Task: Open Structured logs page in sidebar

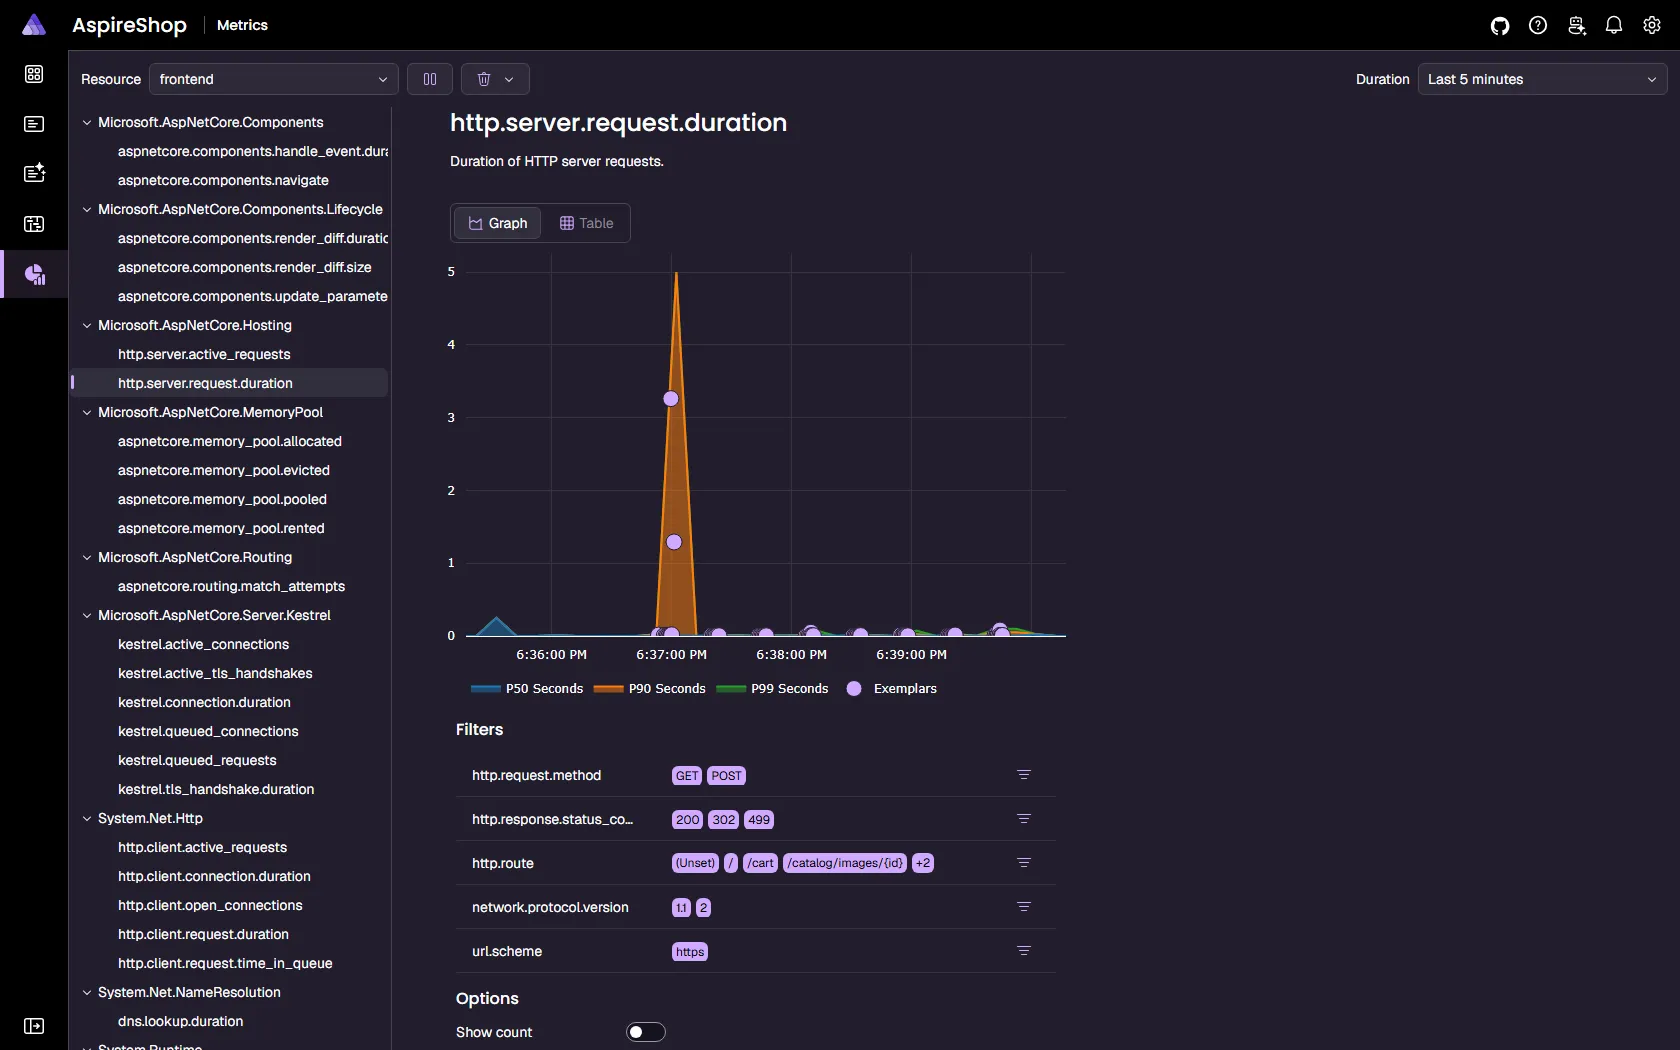Action: pos(34,173)
